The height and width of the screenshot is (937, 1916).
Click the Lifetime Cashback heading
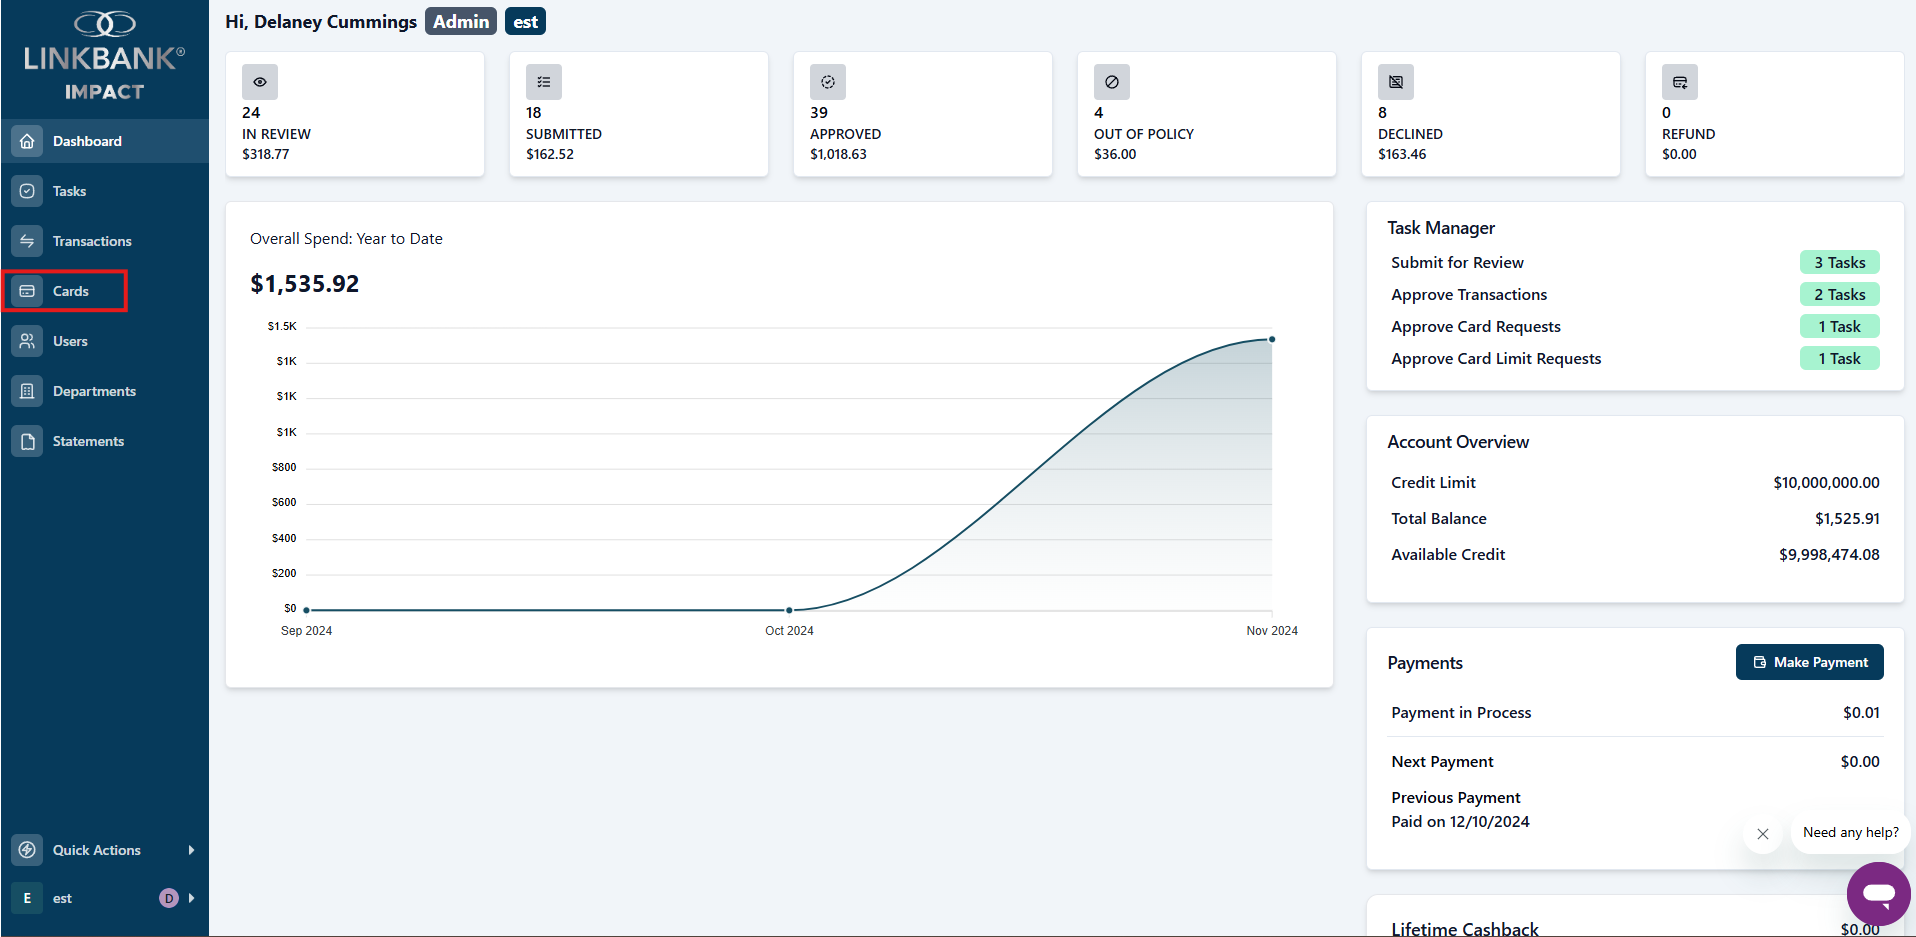coord(1464,929)
